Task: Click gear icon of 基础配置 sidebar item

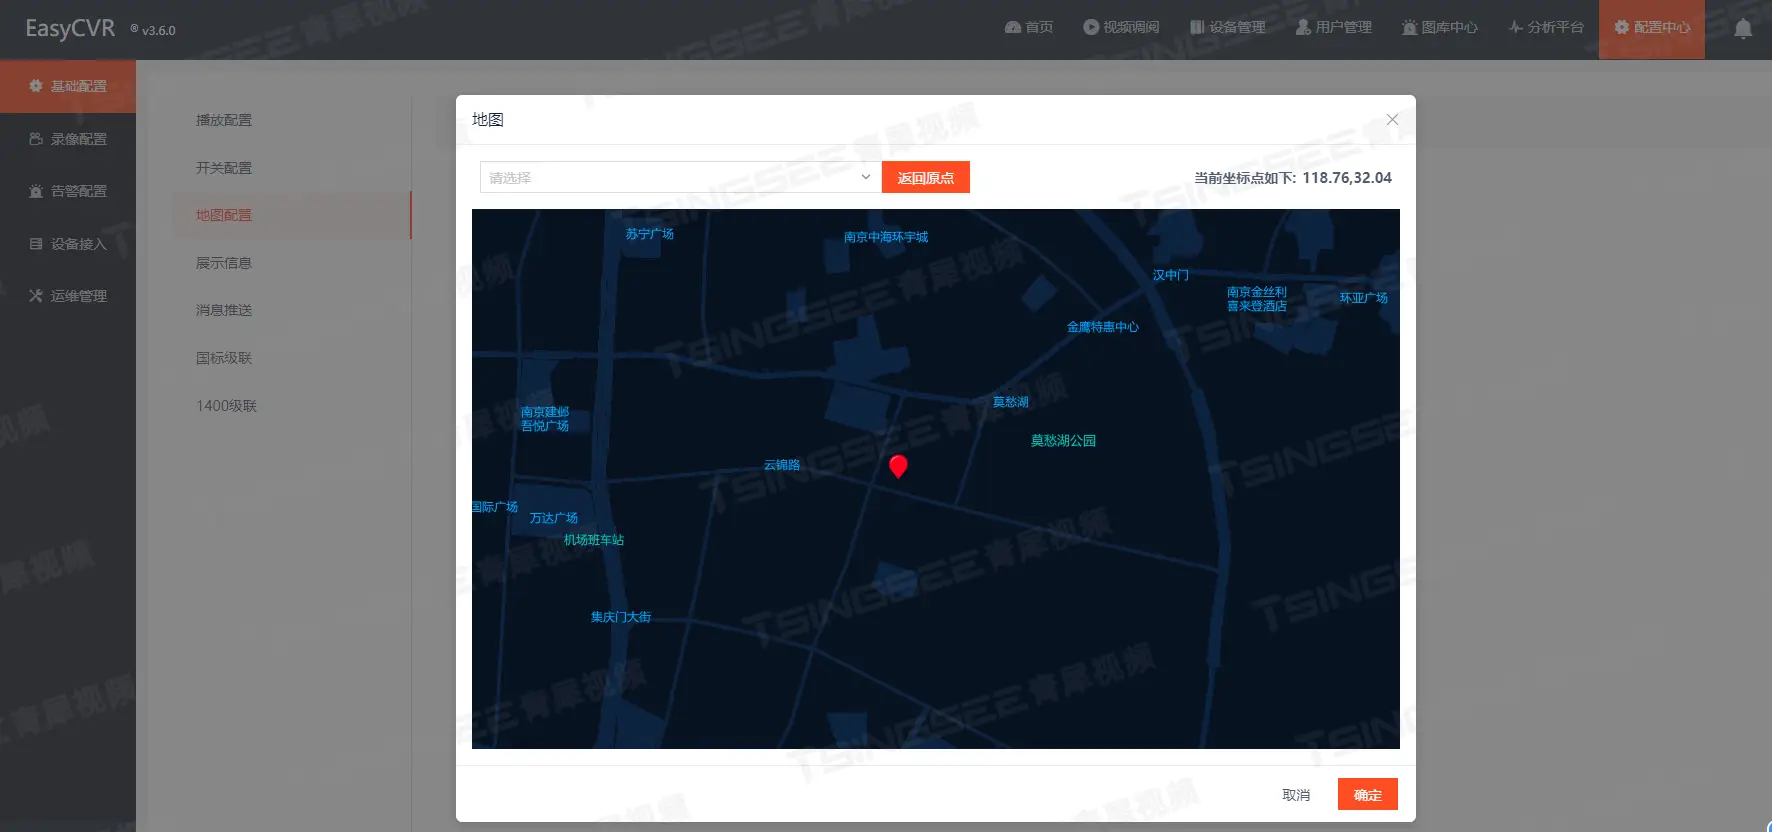Action: click(36, 86)
